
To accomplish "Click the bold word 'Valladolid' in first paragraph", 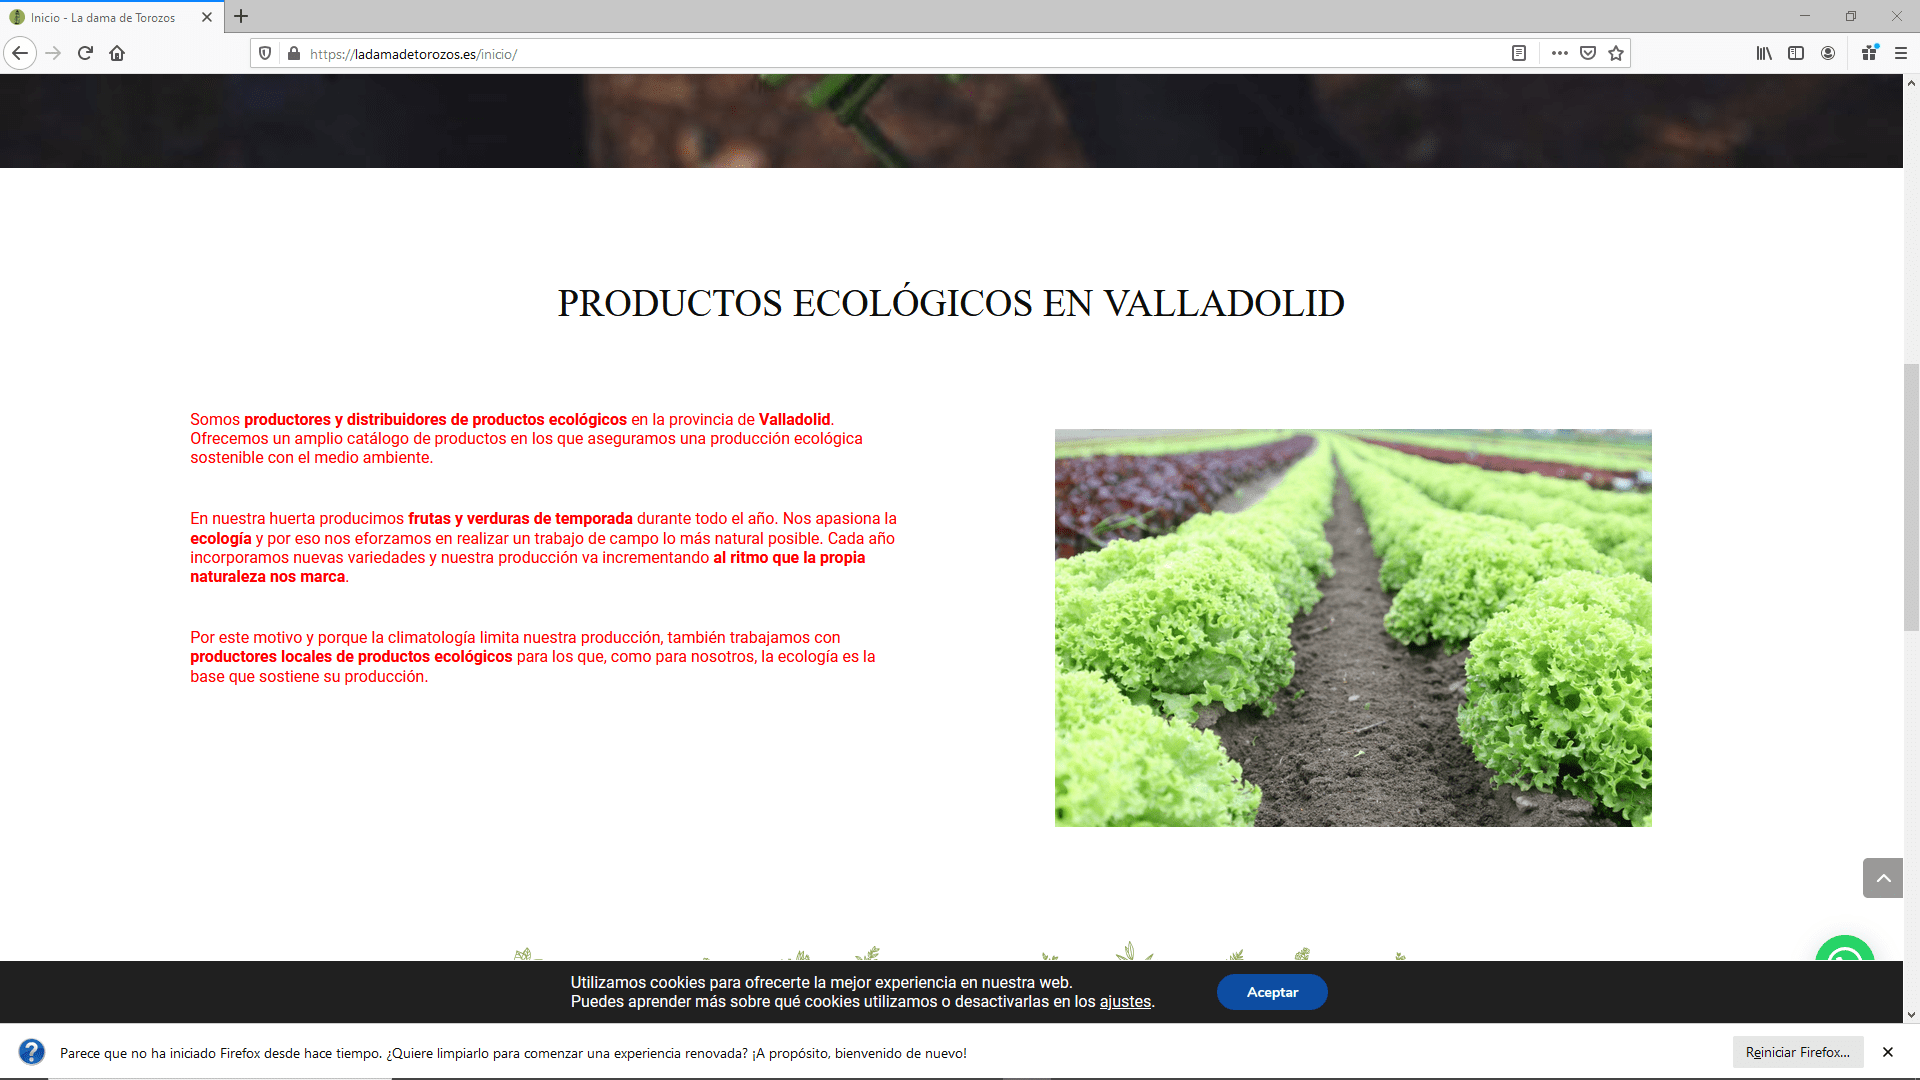I will click(794, 420).
